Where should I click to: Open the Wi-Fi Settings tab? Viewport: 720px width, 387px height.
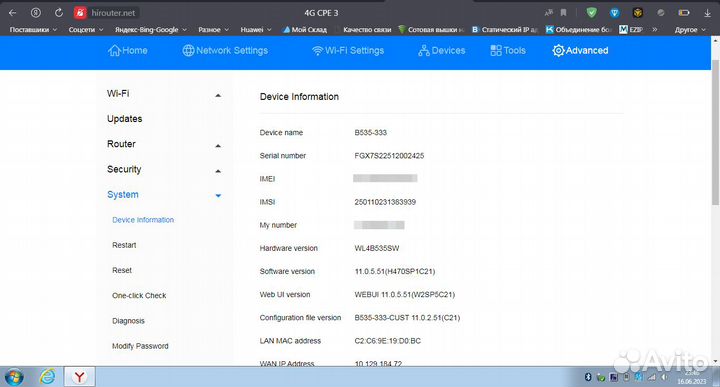[348, 50]
